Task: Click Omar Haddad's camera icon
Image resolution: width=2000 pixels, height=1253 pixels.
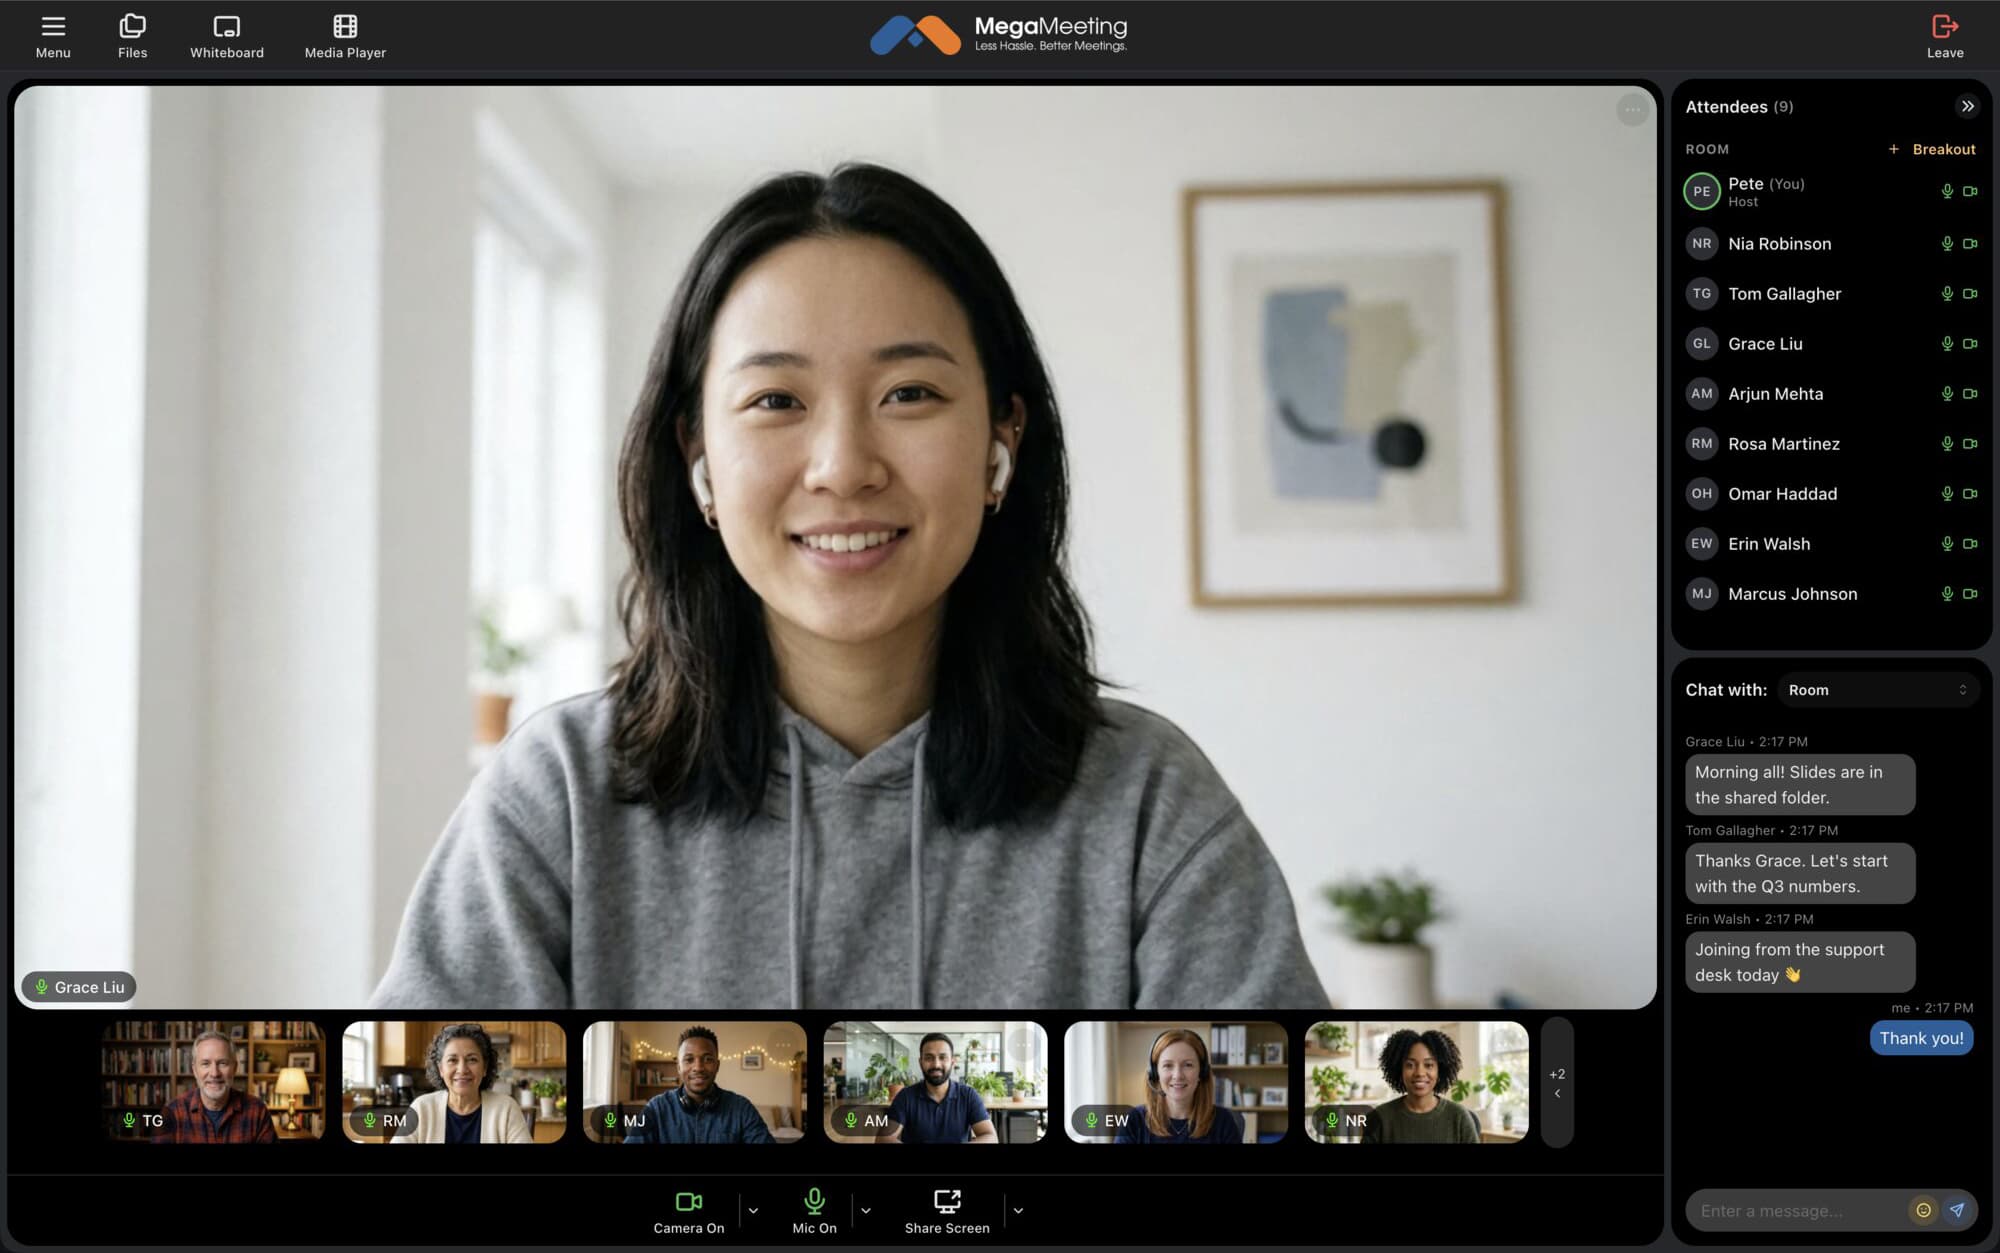Action: 1970,493
